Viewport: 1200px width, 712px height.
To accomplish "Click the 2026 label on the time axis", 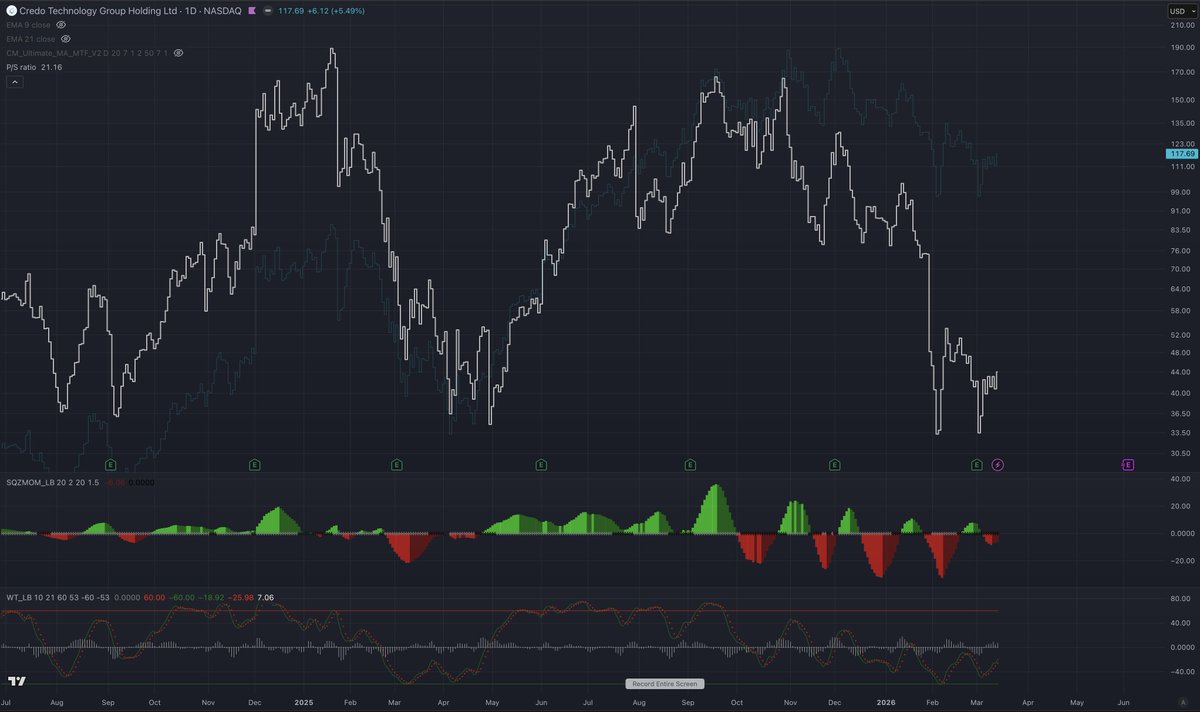I will [x=887, y=704].
